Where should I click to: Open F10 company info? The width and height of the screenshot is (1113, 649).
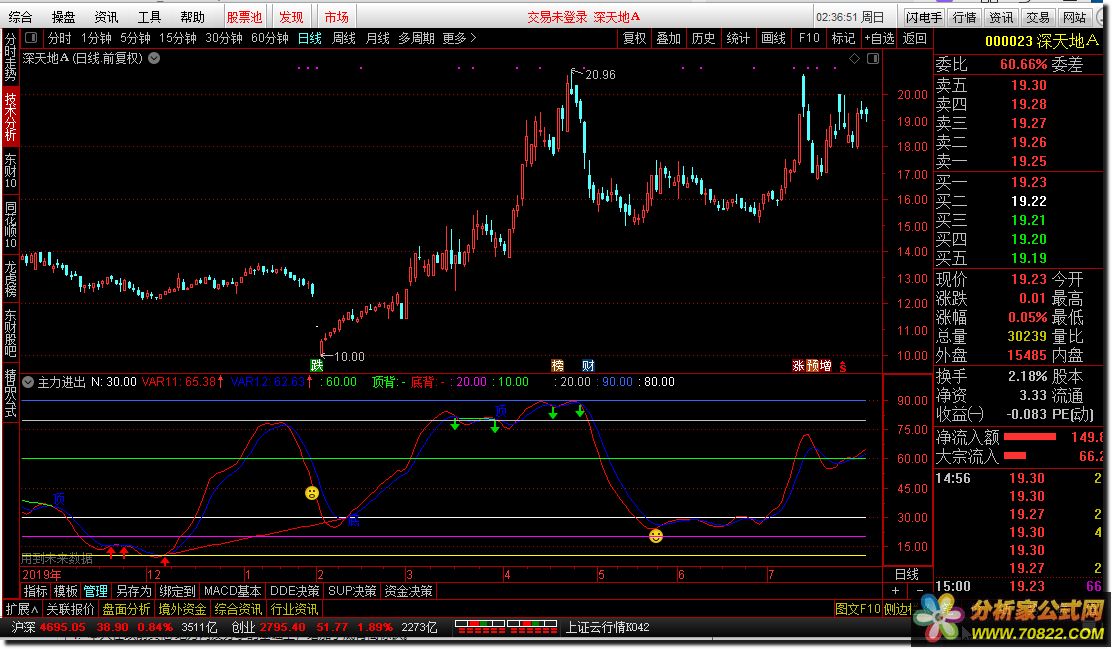pyautogui.click(x=808, y=38)
